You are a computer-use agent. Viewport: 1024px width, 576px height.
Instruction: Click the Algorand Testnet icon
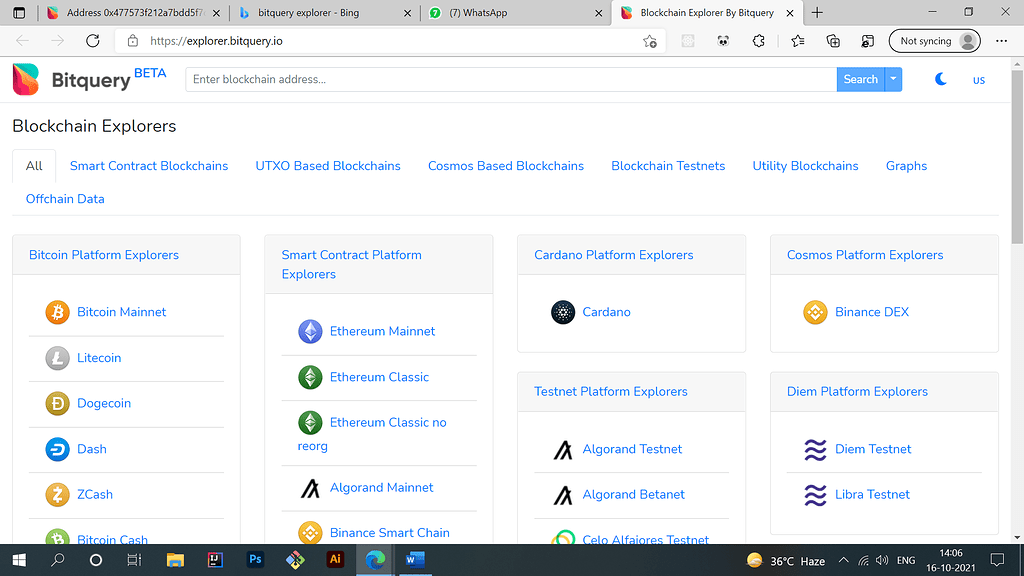[562, 449]
